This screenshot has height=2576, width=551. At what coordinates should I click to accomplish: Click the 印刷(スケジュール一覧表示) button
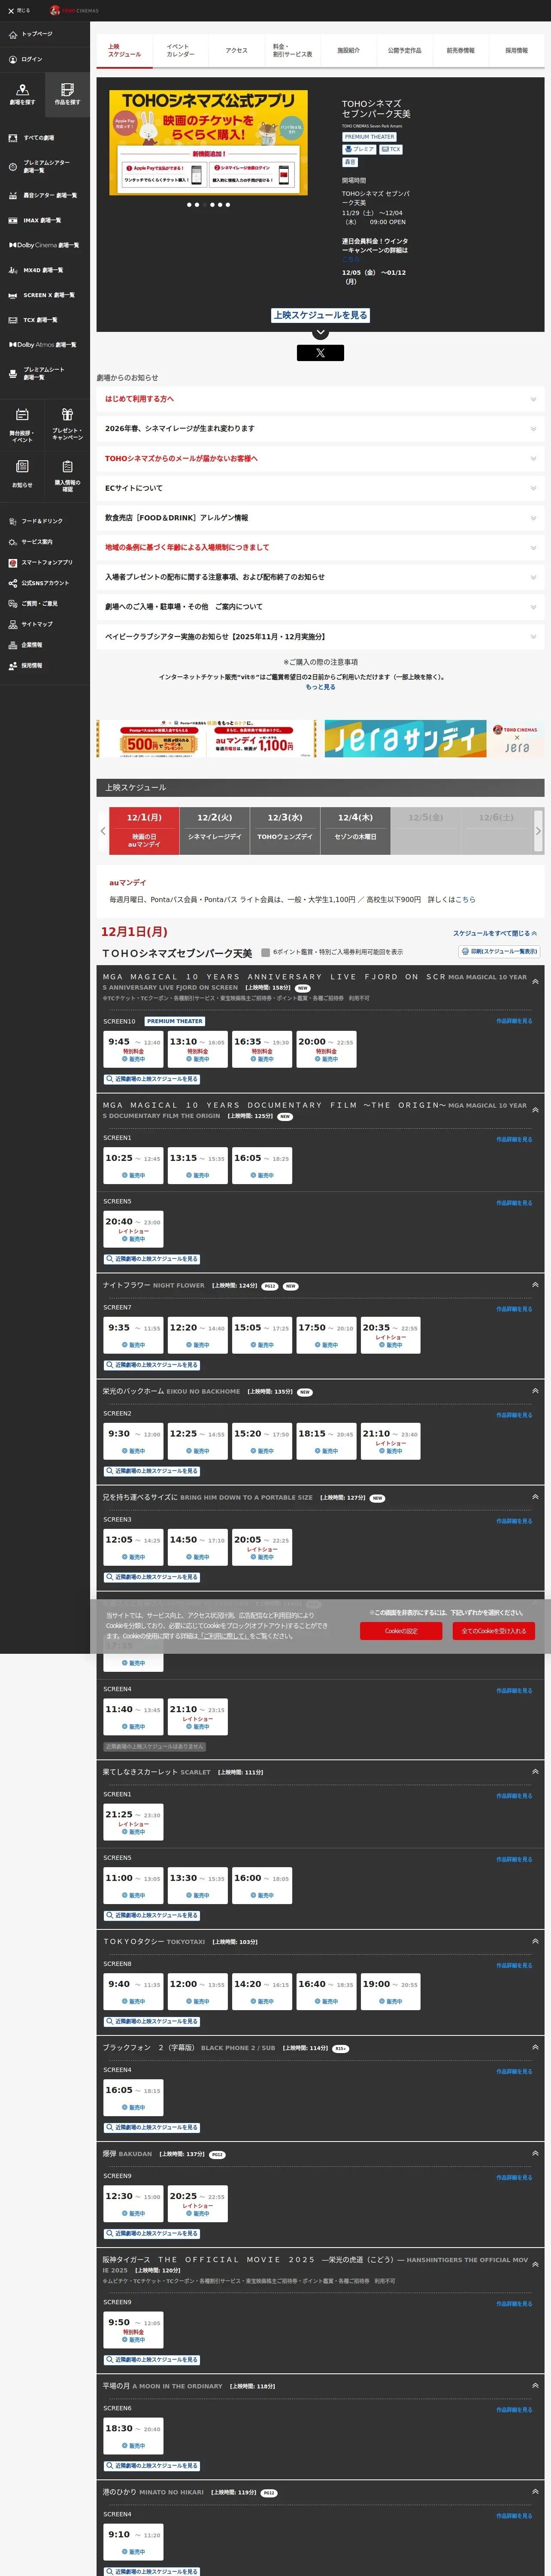pos(499,951)
